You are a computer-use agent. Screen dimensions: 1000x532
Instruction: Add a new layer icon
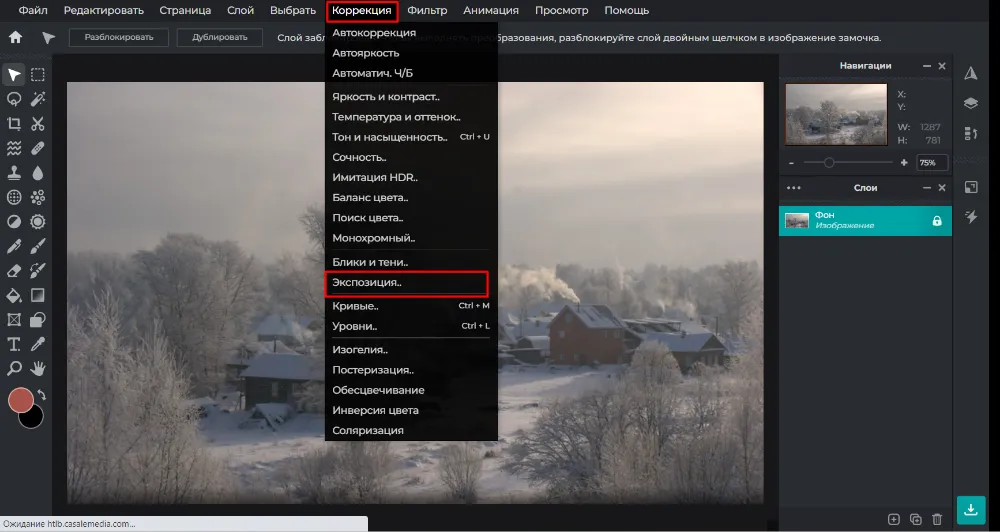click(x=893, y=519)
